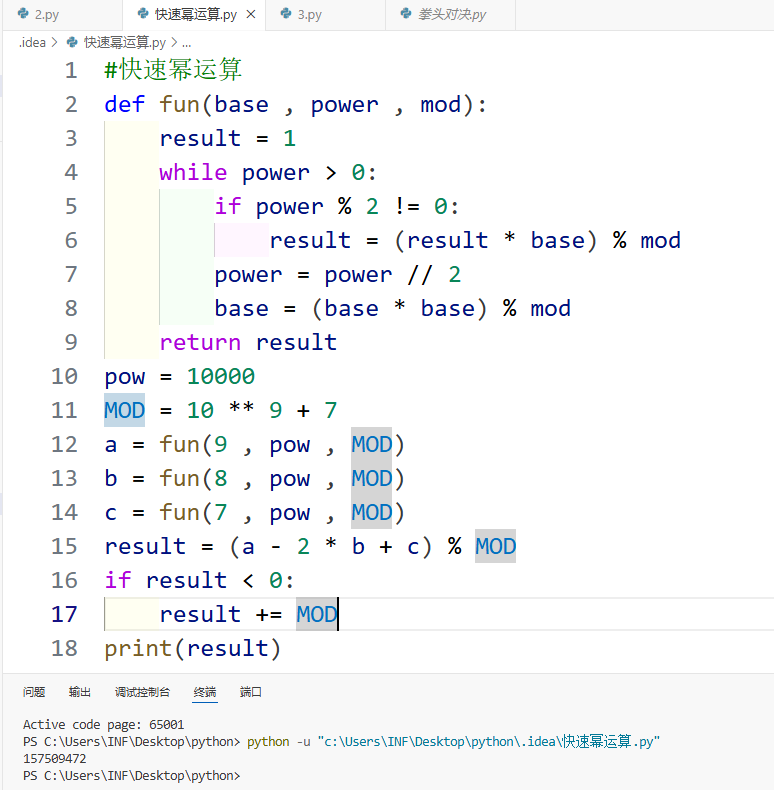The width and height of the screenshot is (774, 790).
Task: Click the value '10000' on line 10
Action: point(221,376)
